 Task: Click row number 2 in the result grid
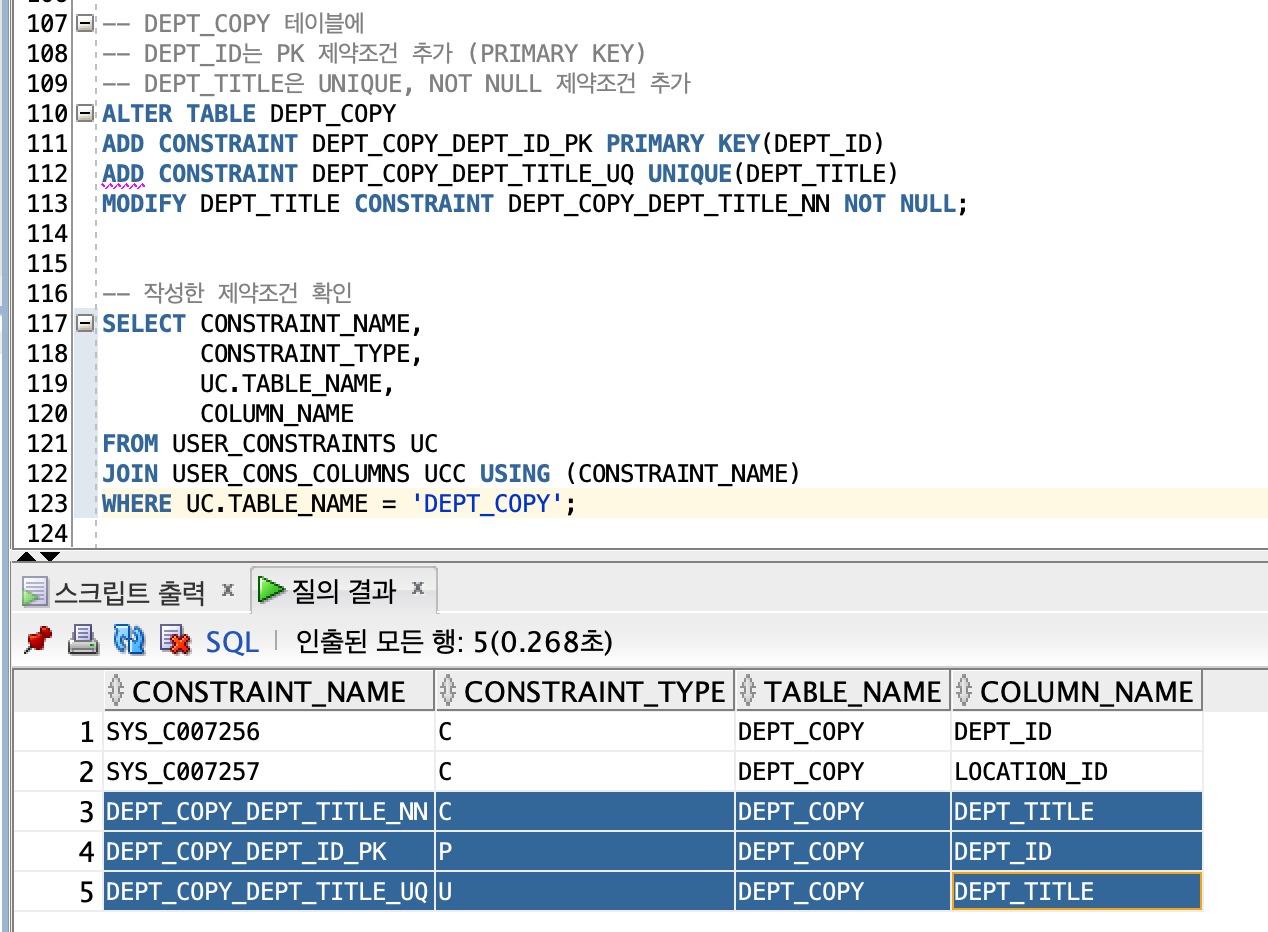coord(58,772)
